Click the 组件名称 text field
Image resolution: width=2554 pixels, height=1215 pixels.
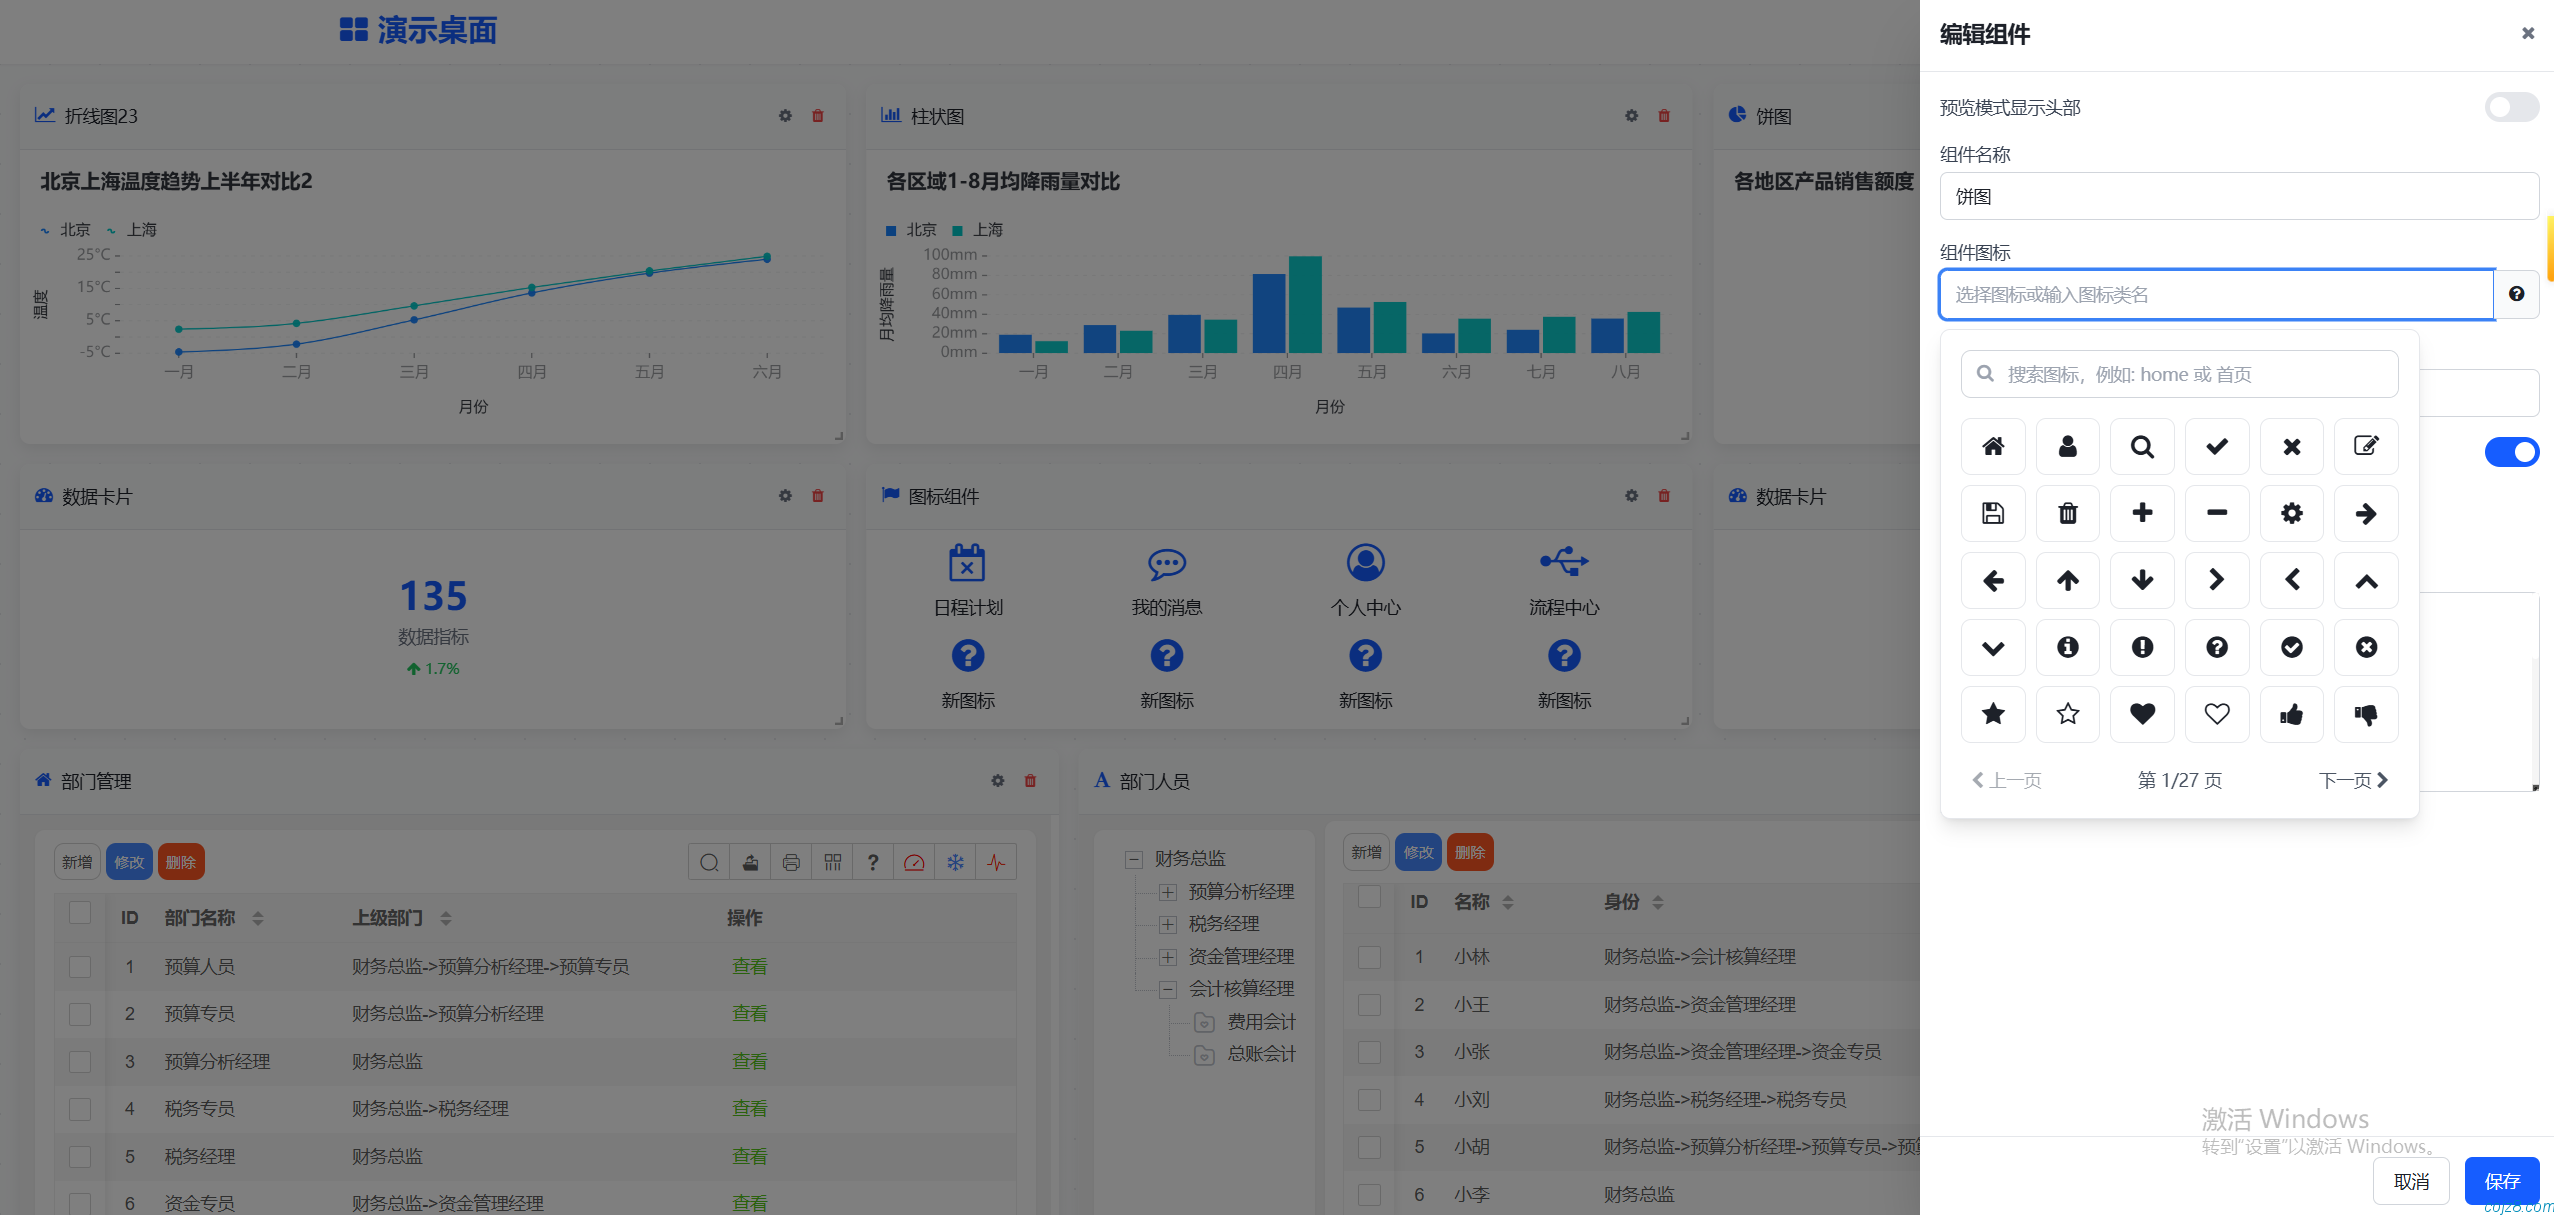pos(2238,196)
